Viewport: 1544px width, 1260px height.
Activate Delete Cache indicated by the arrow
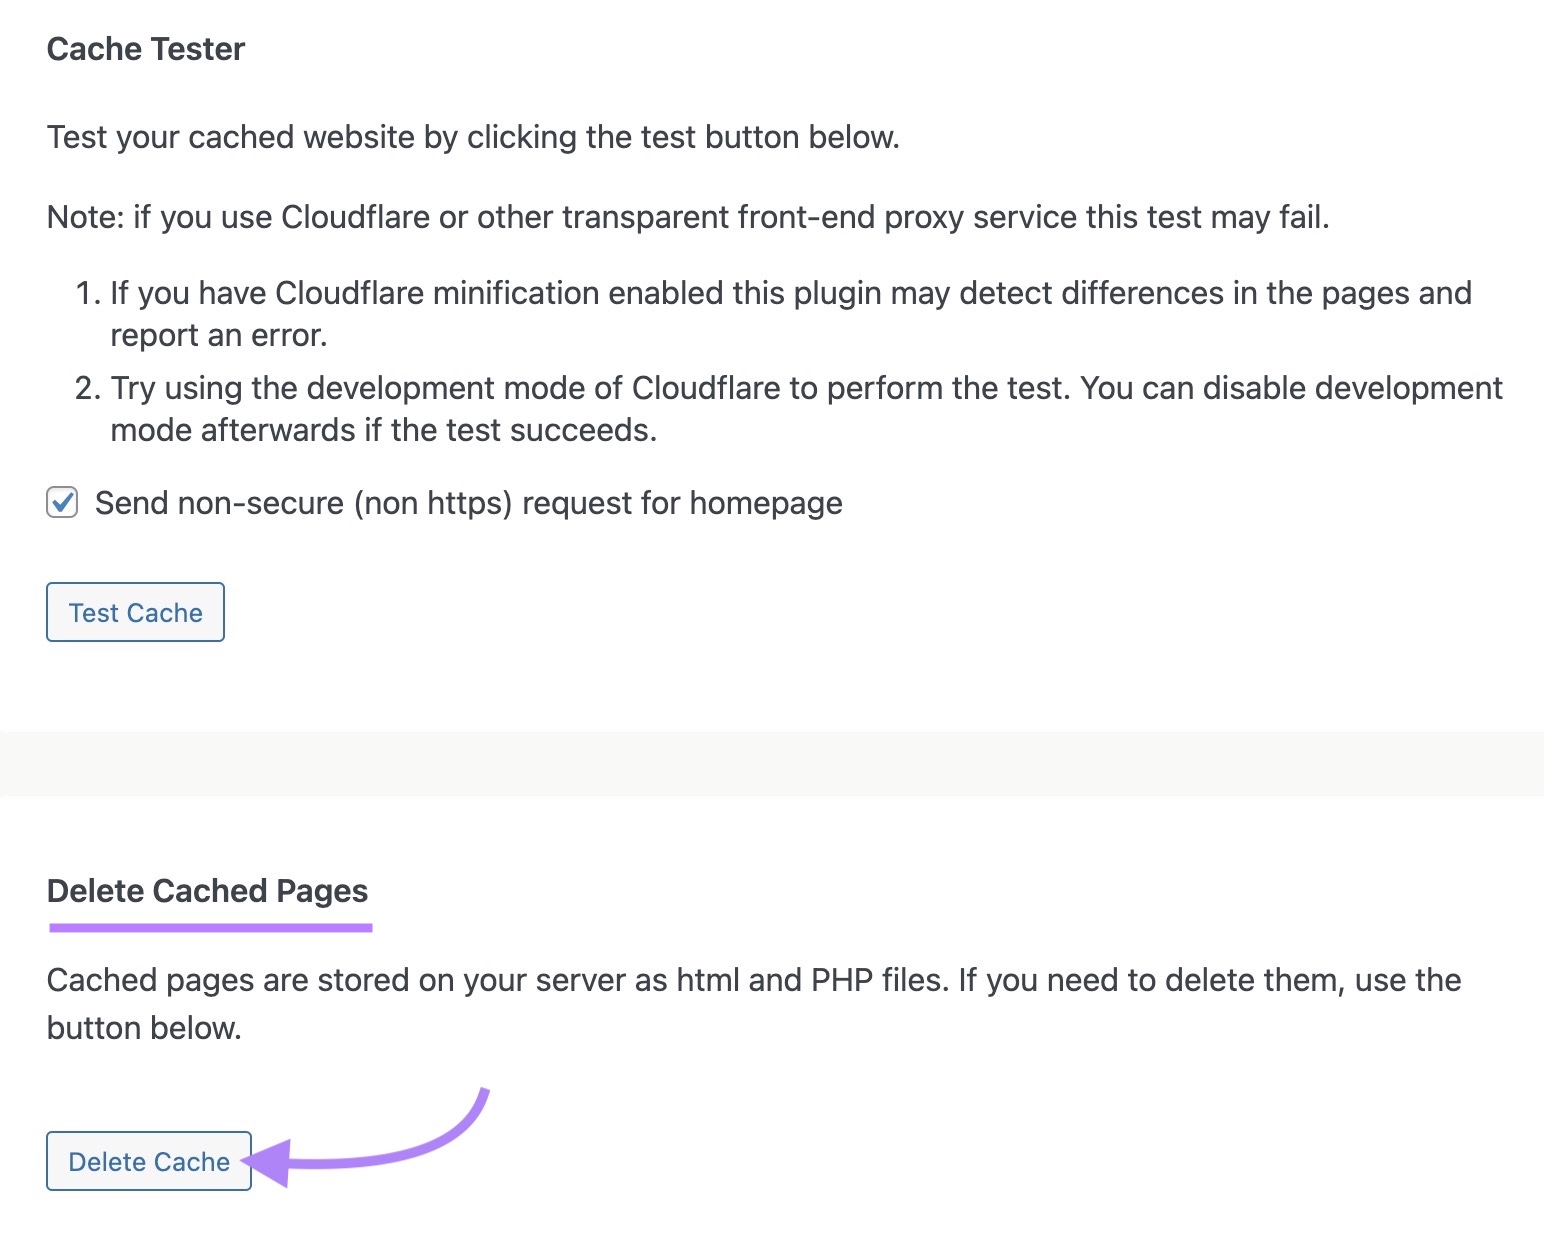148,1161
